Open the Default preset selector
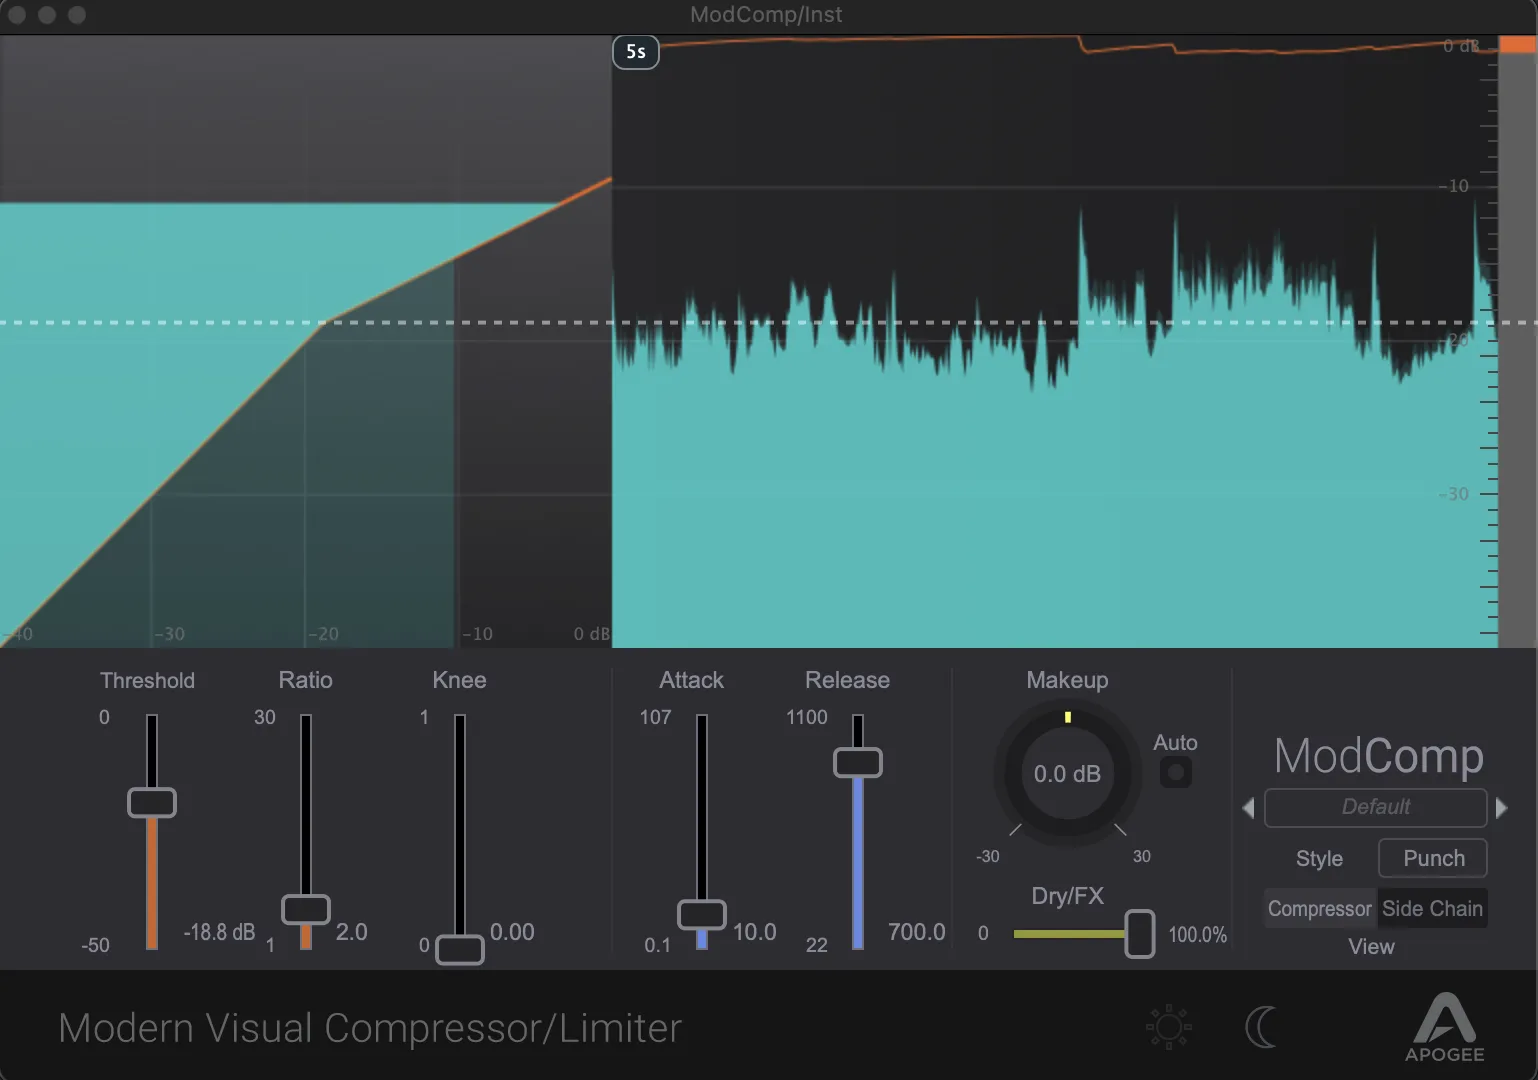 (x=1375, y=807)
